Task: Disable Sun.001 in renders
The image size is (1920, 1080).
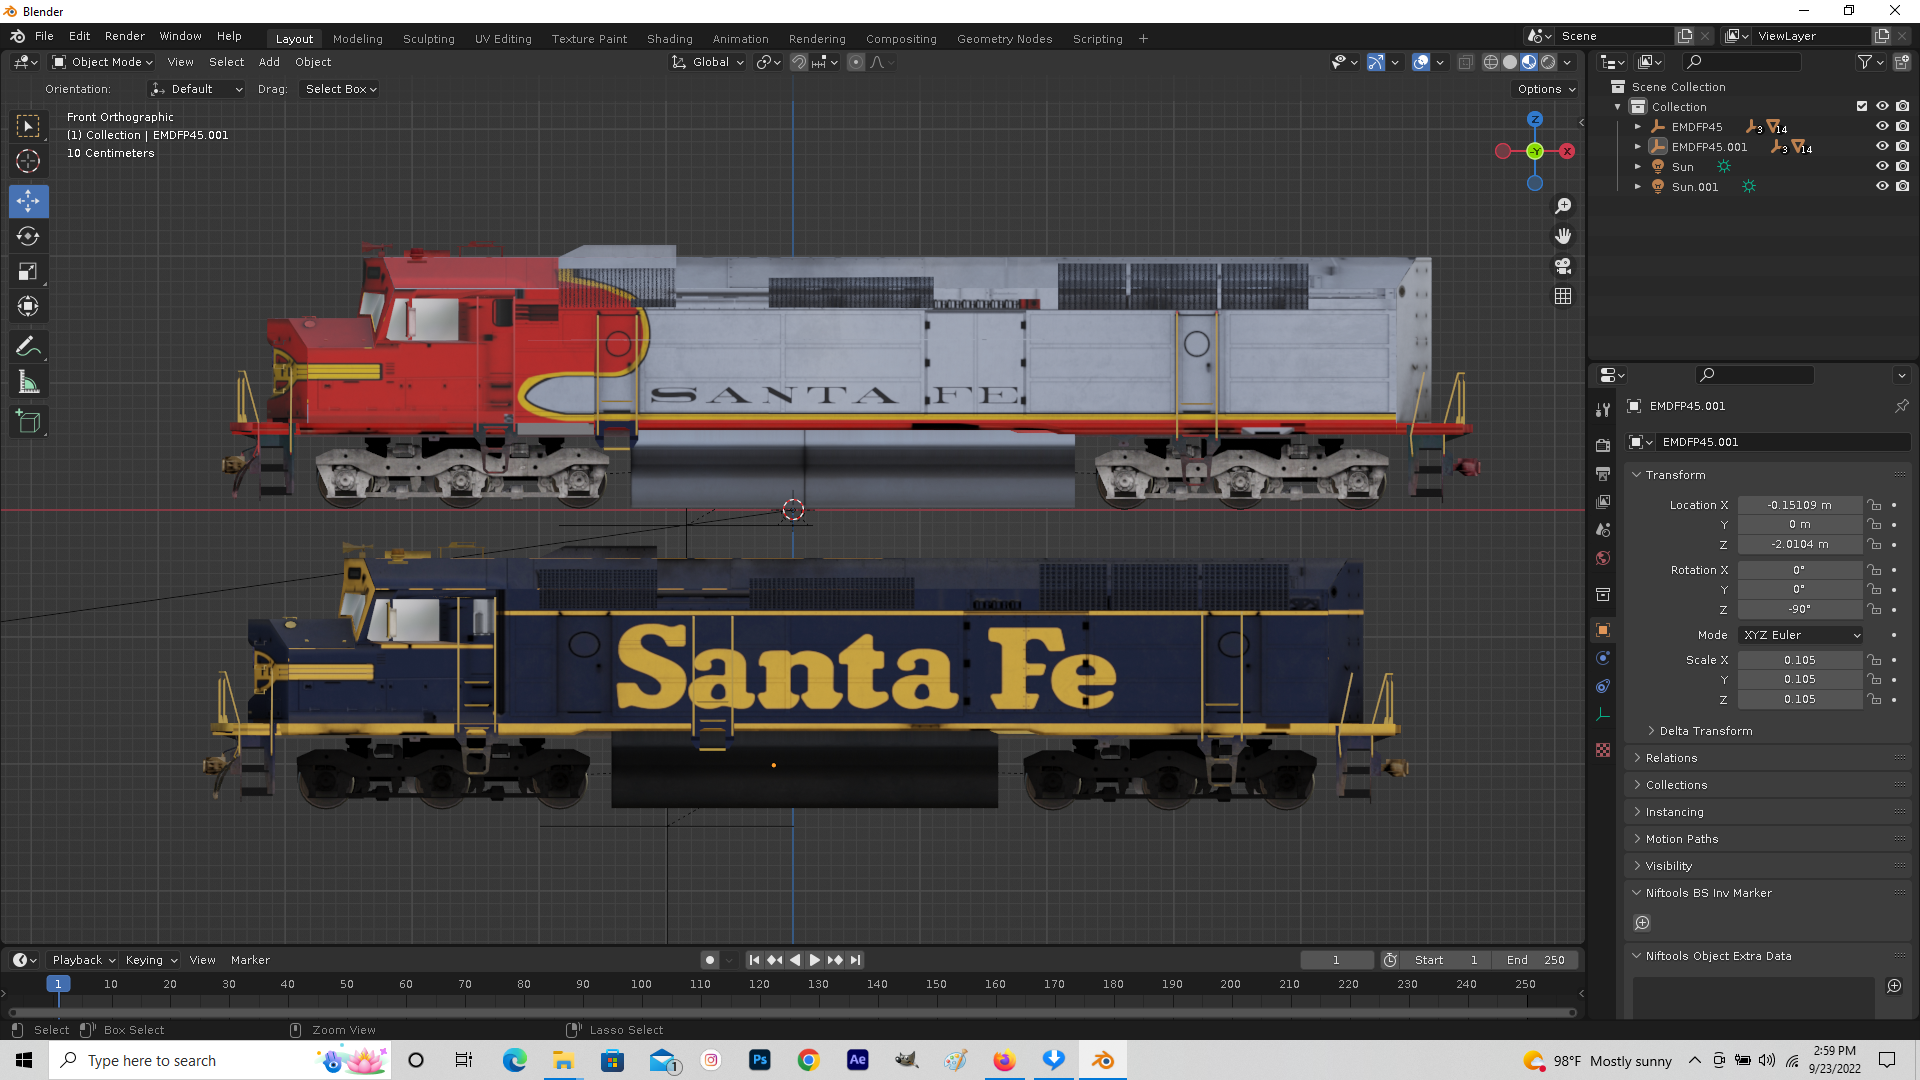Action: 1903,186
